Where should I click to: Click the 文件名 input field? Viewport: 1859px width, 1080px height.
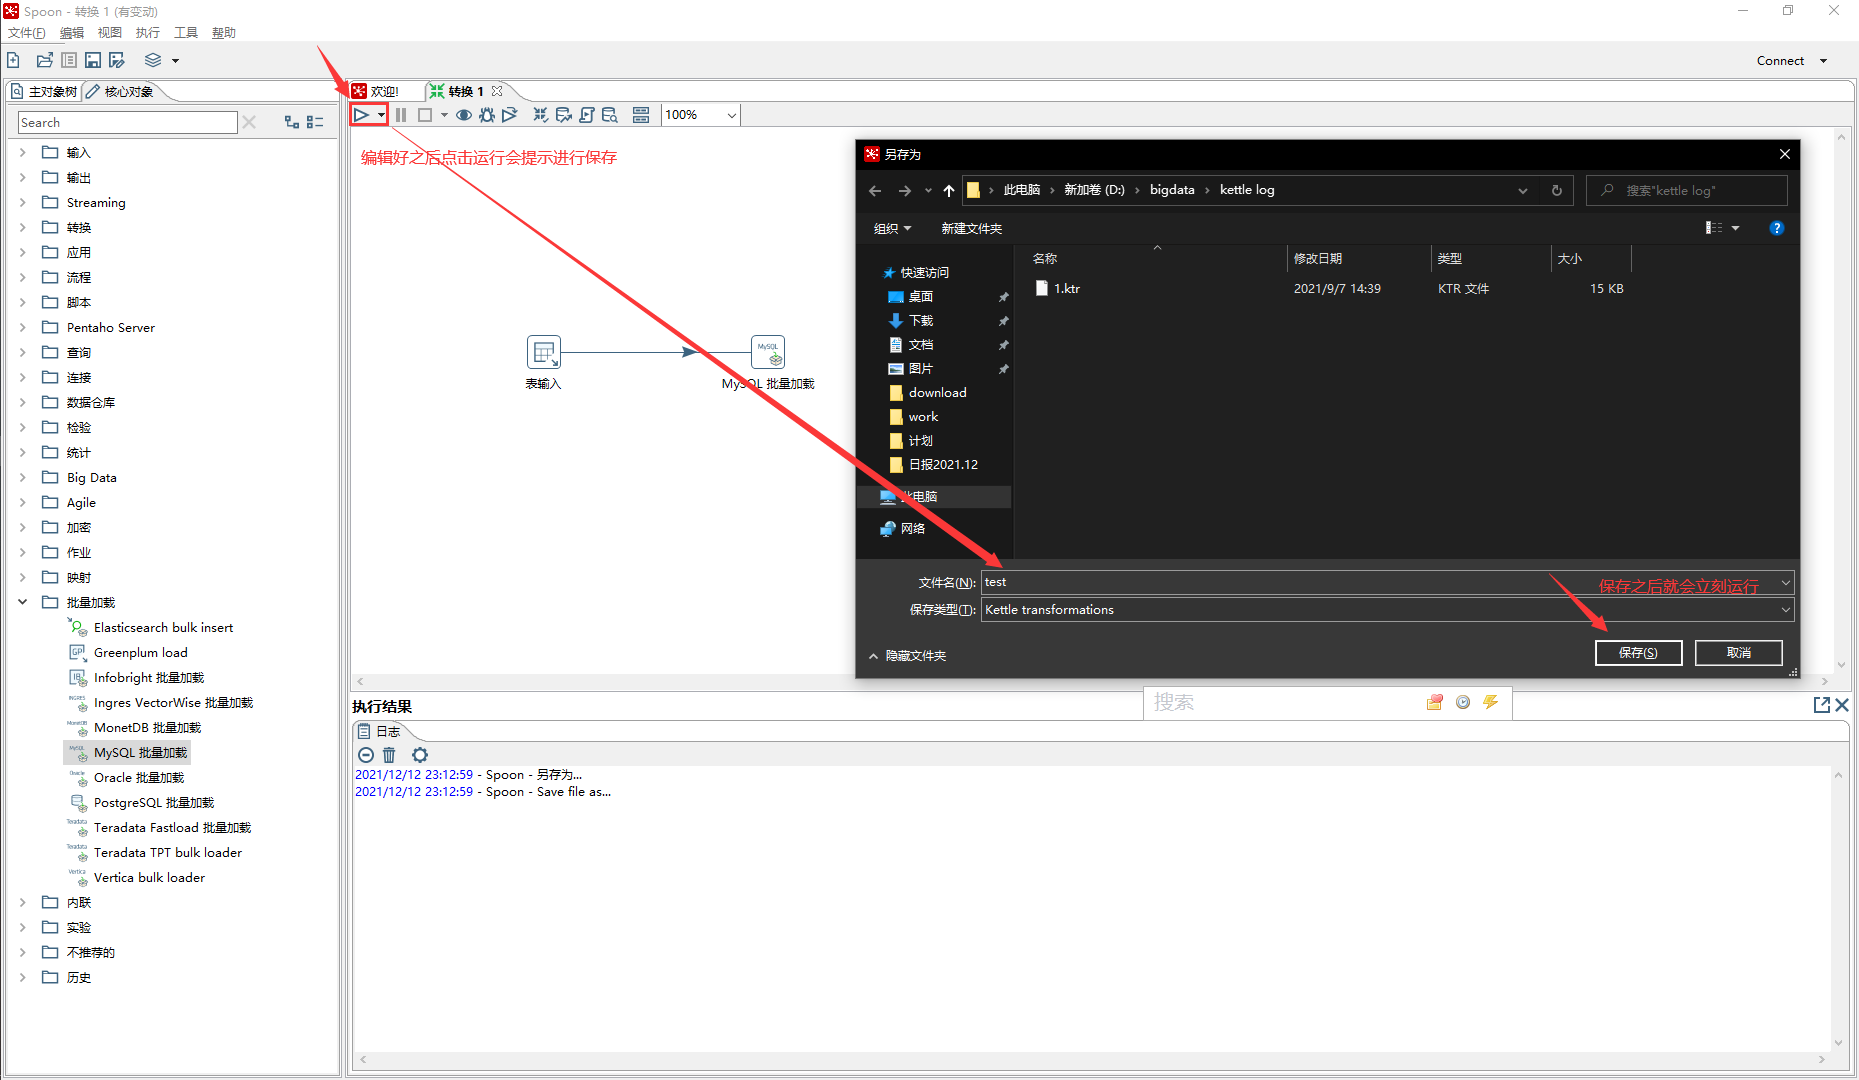pos(1388,582)
